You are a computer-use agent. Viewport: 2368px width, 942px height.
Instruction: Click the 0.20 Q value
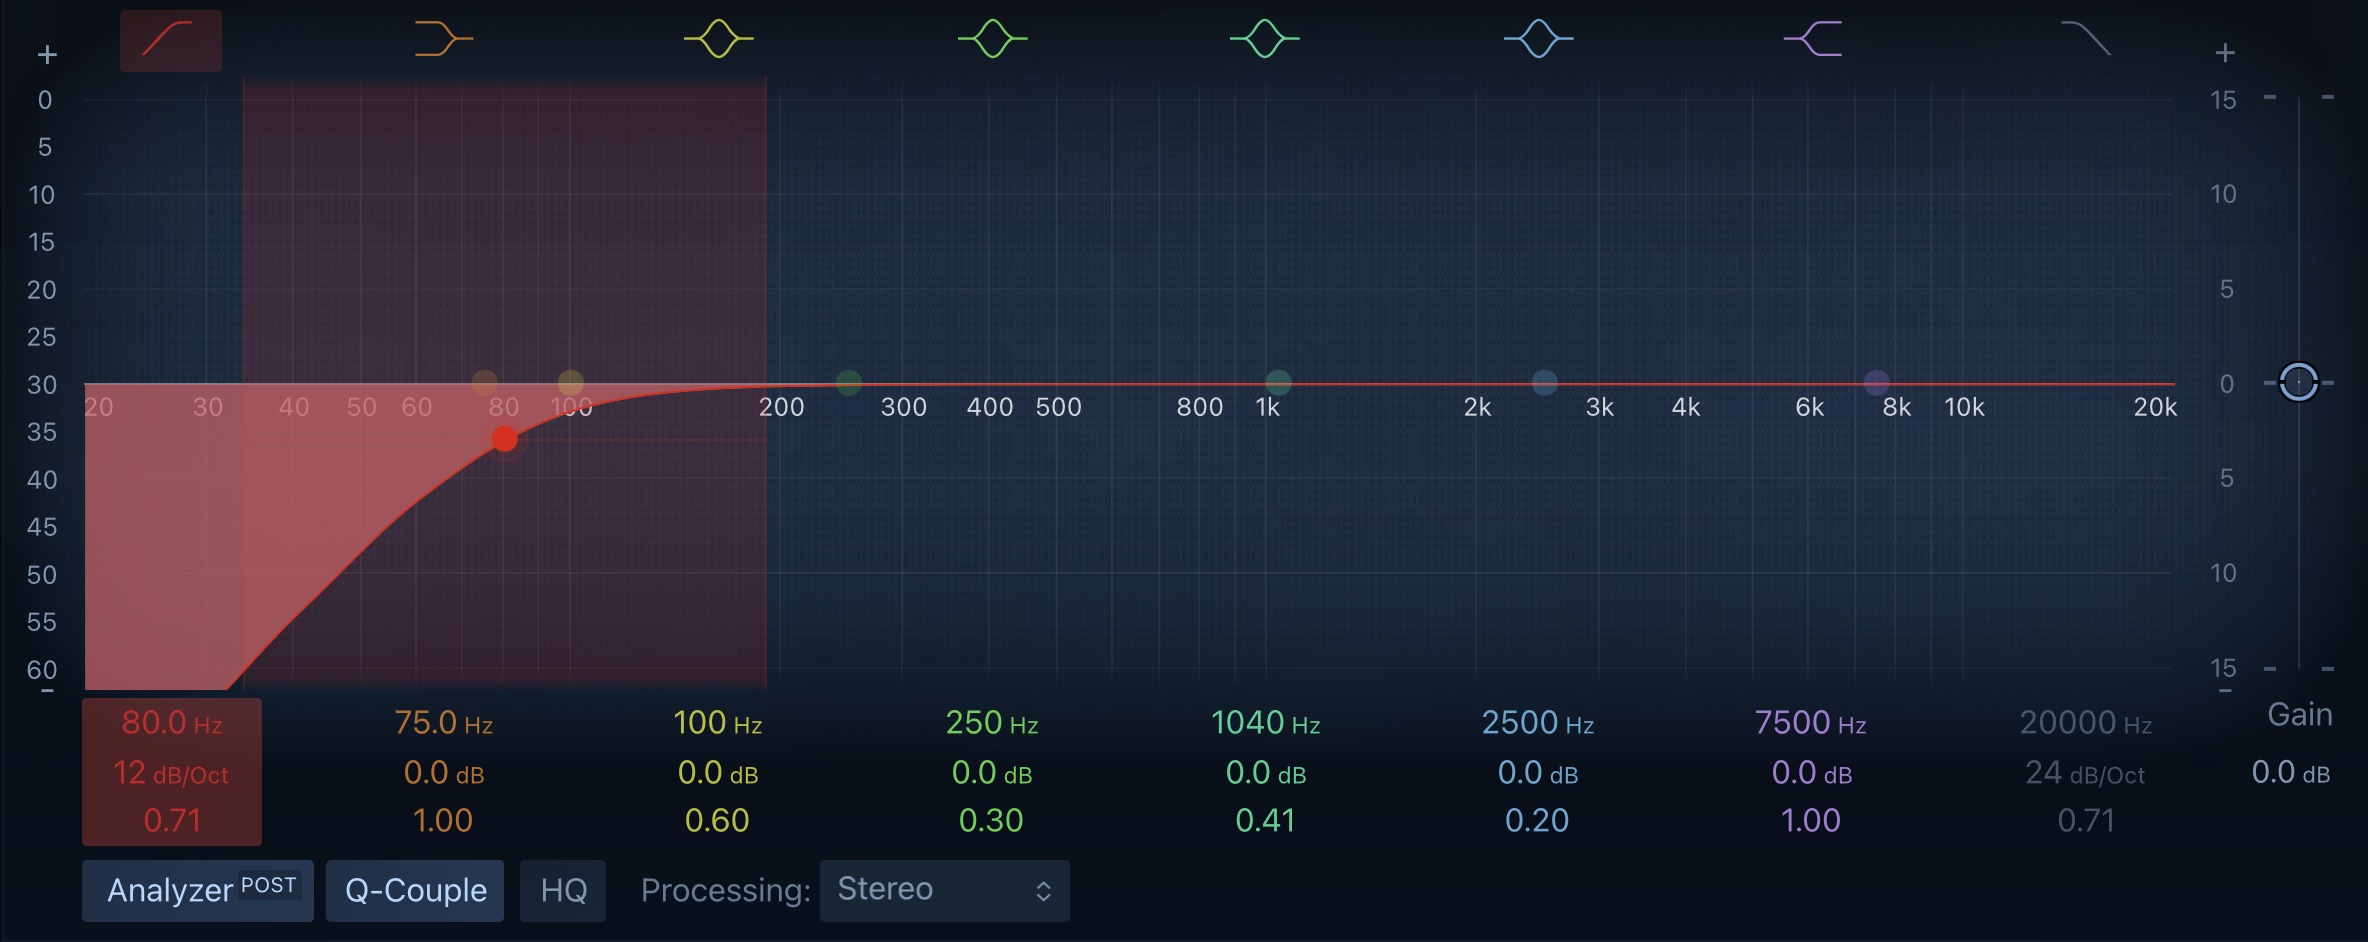click(1537, 821)
